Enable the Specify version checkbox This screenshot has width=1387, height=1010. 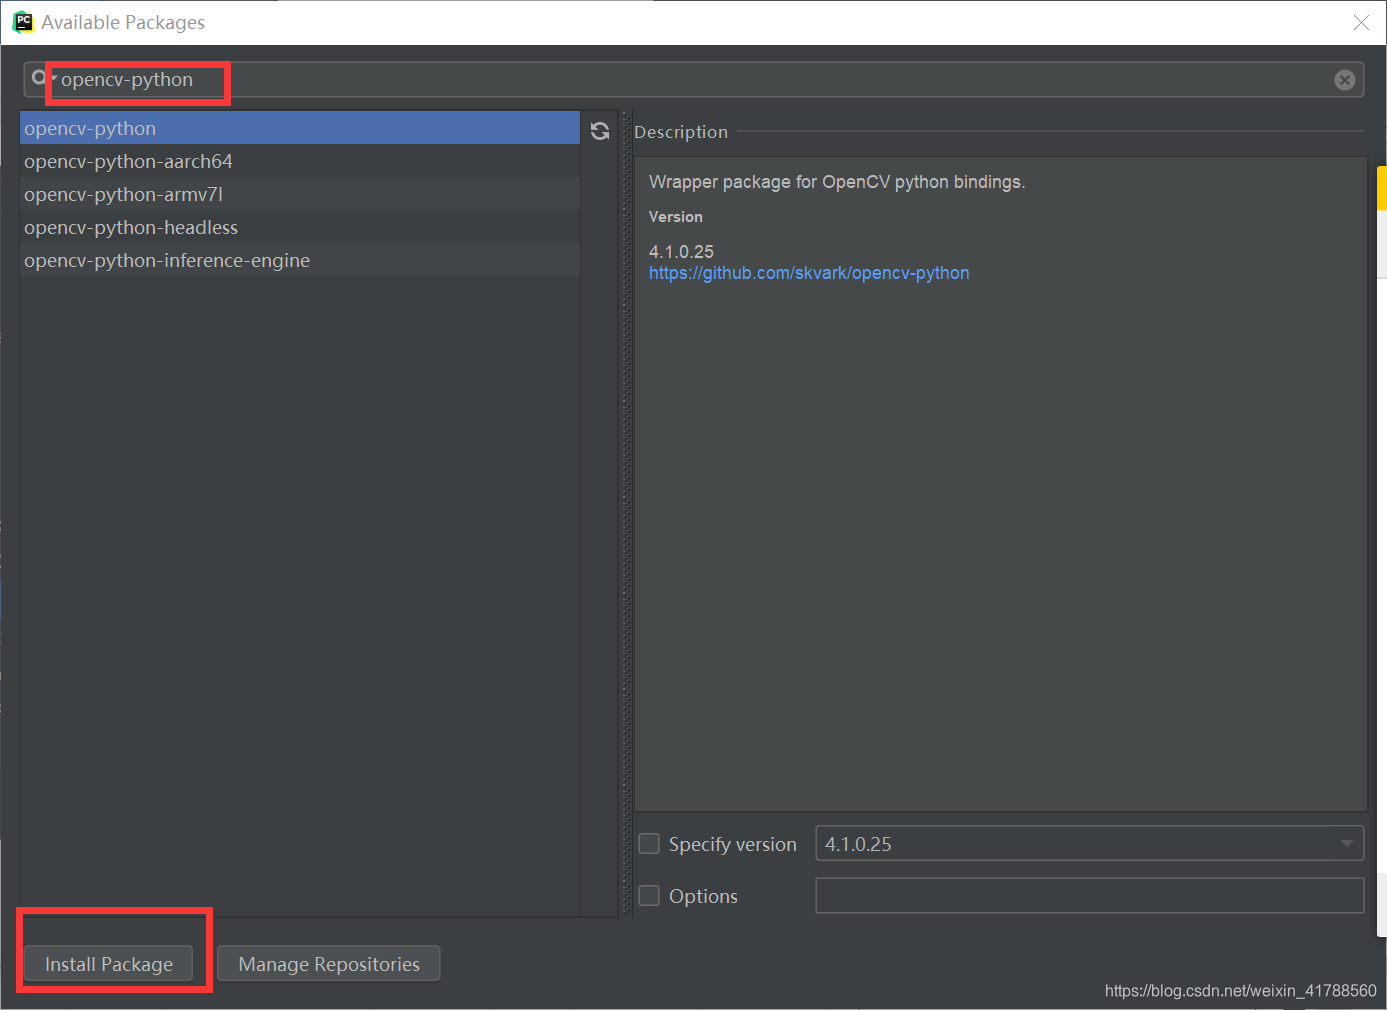(649, 844)
